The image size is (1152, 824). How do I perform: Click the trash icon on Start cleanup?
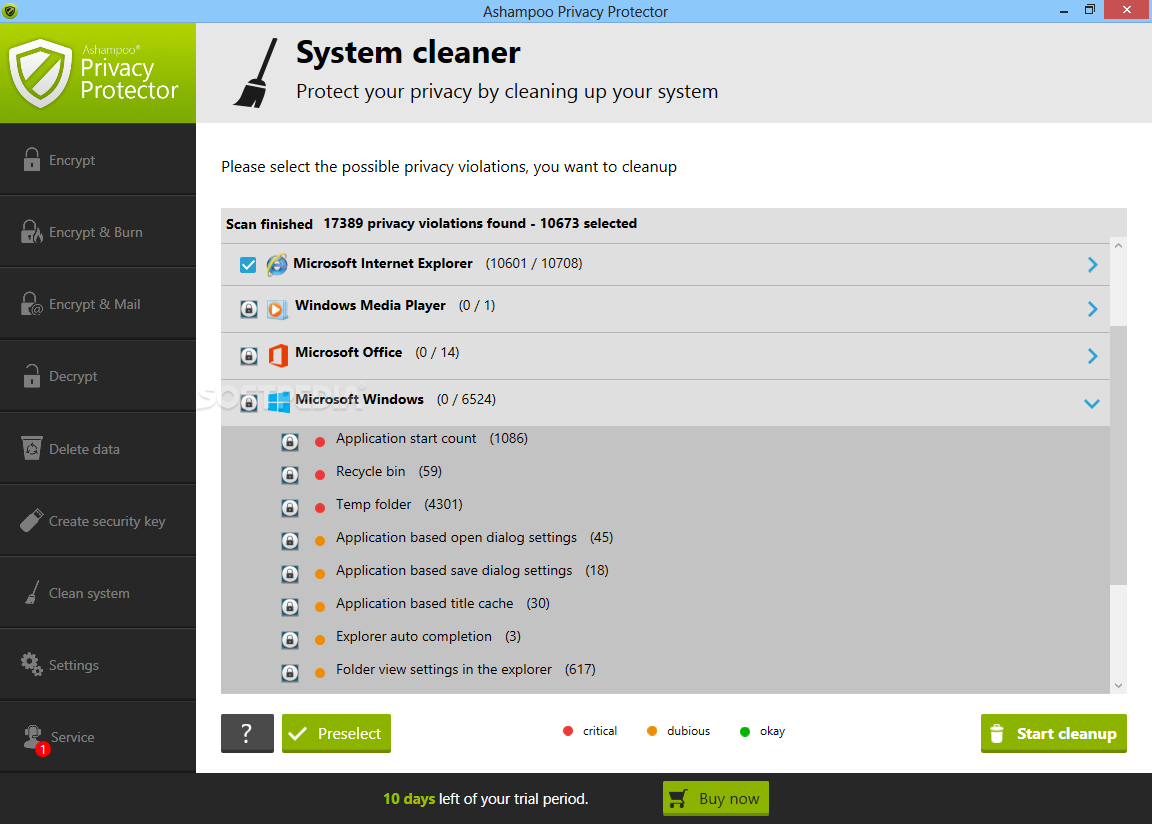(x=996, y=734)
